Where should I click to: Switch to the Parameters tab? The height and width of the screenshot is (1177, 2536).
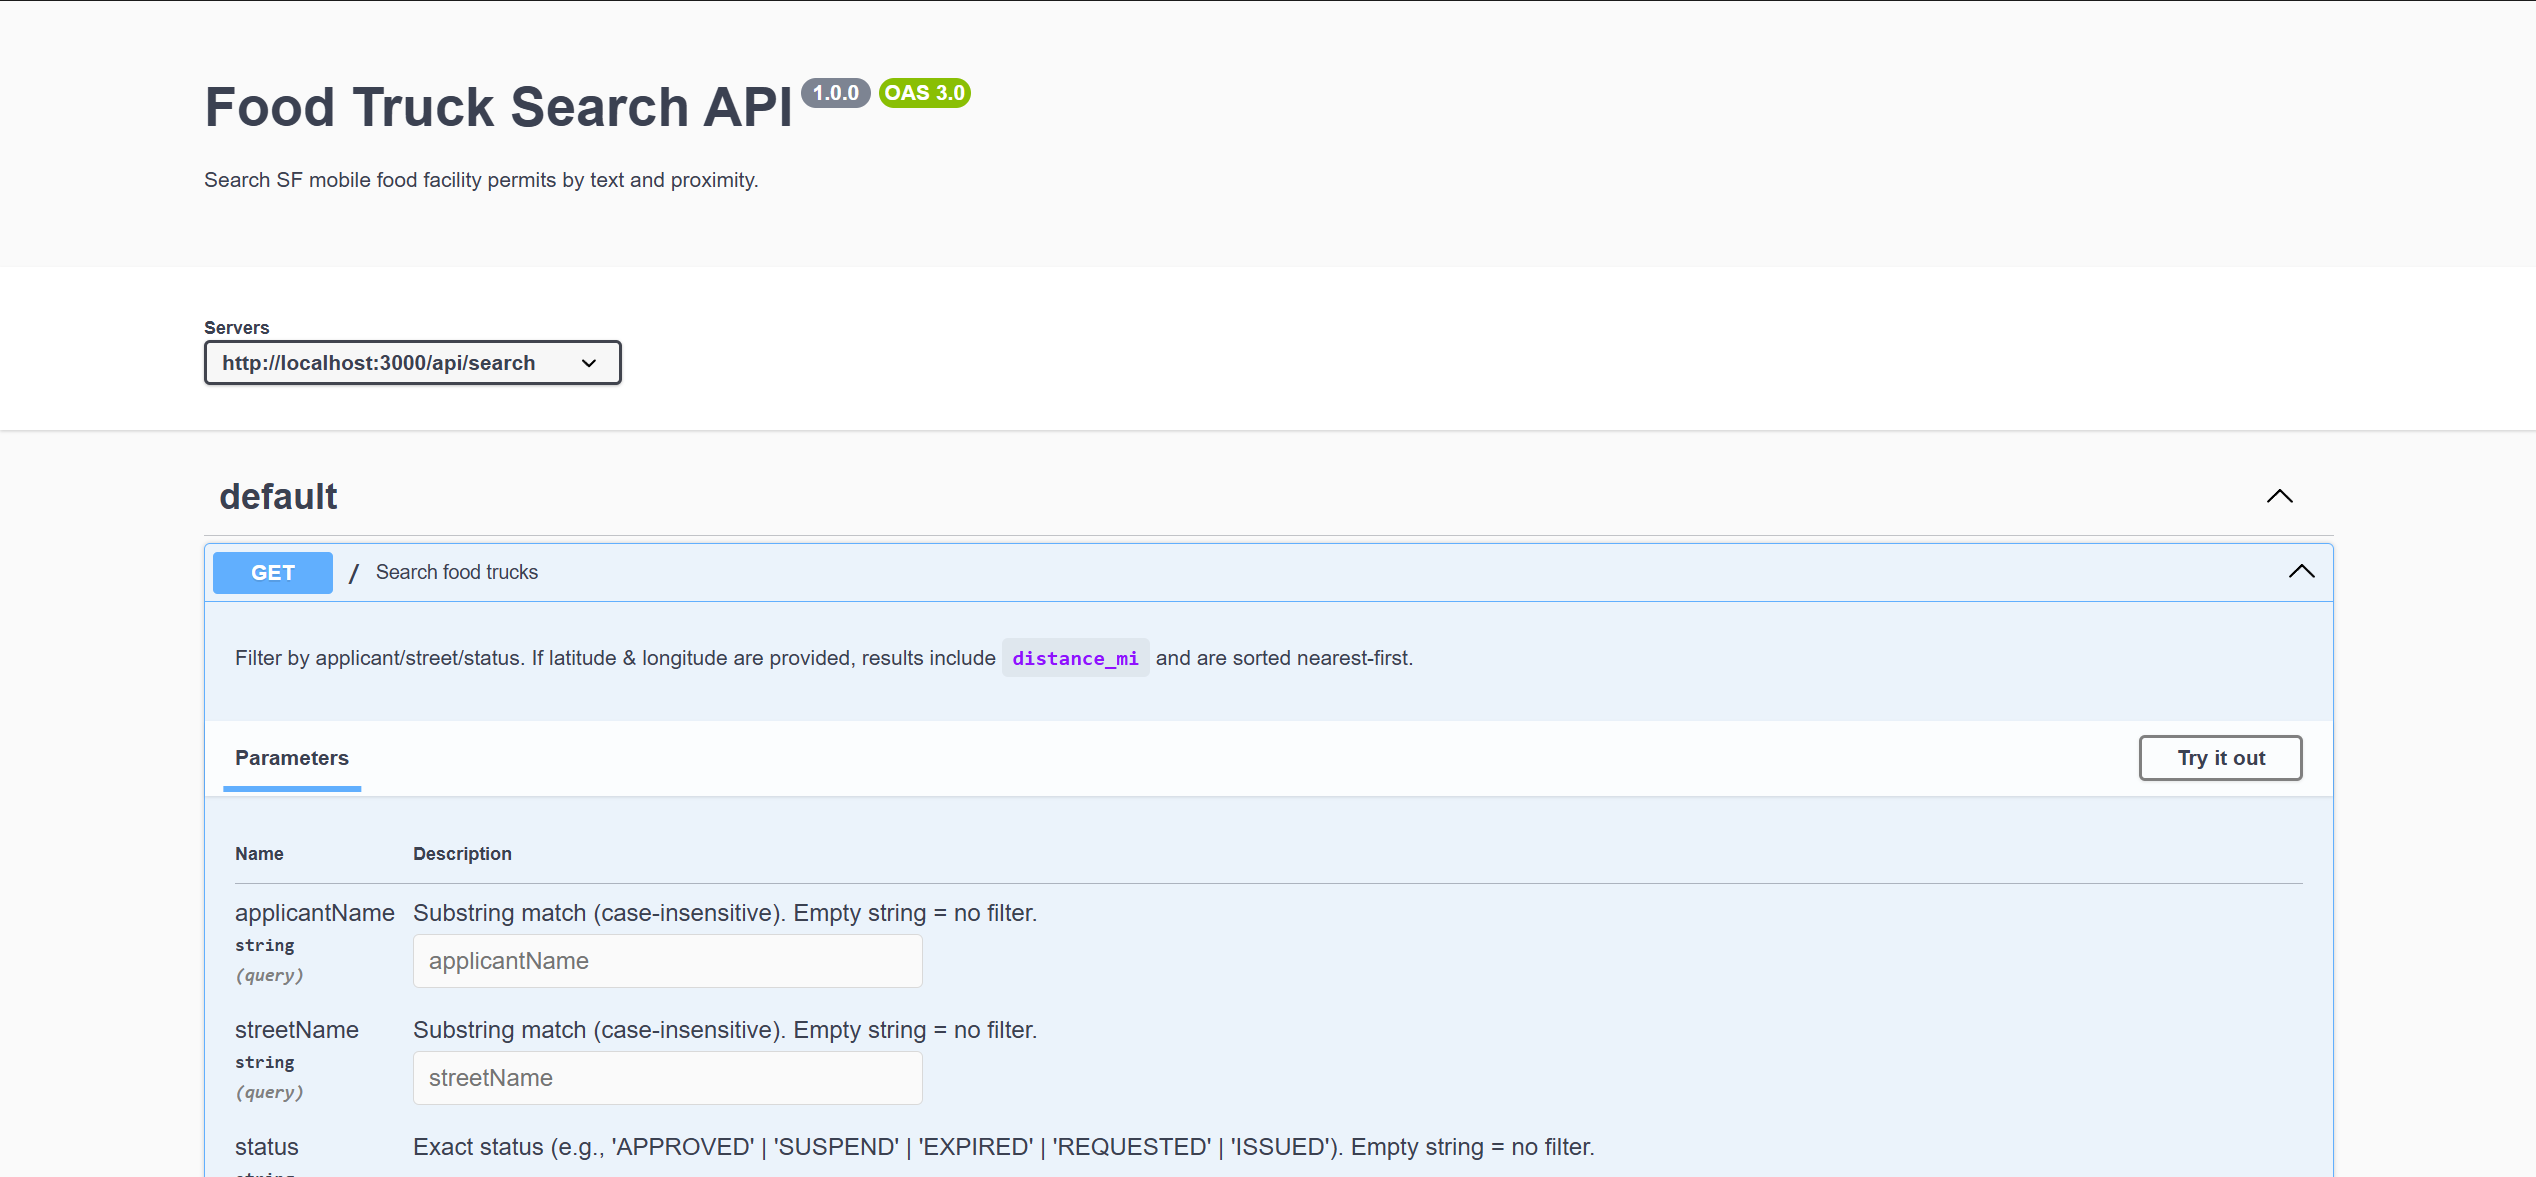[291, 758]
